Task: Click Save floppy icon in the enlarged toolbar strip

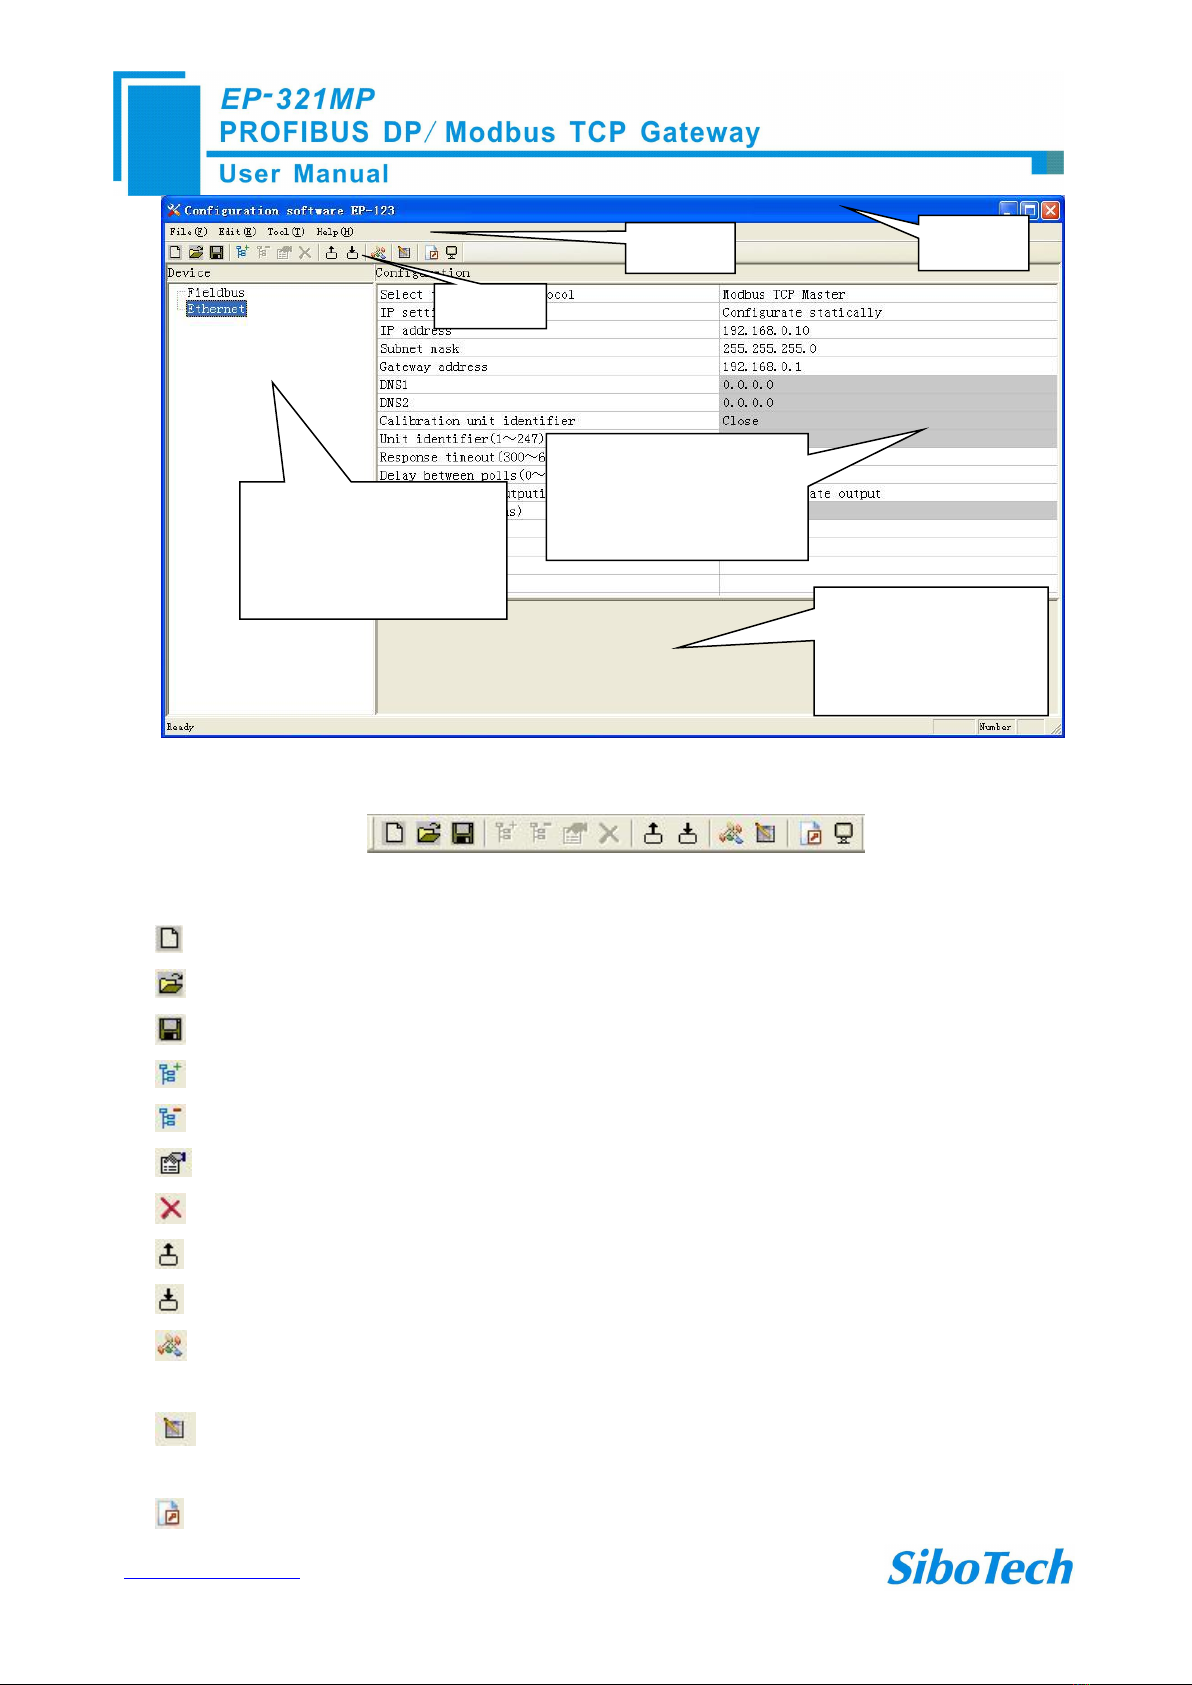Action: 462,833
